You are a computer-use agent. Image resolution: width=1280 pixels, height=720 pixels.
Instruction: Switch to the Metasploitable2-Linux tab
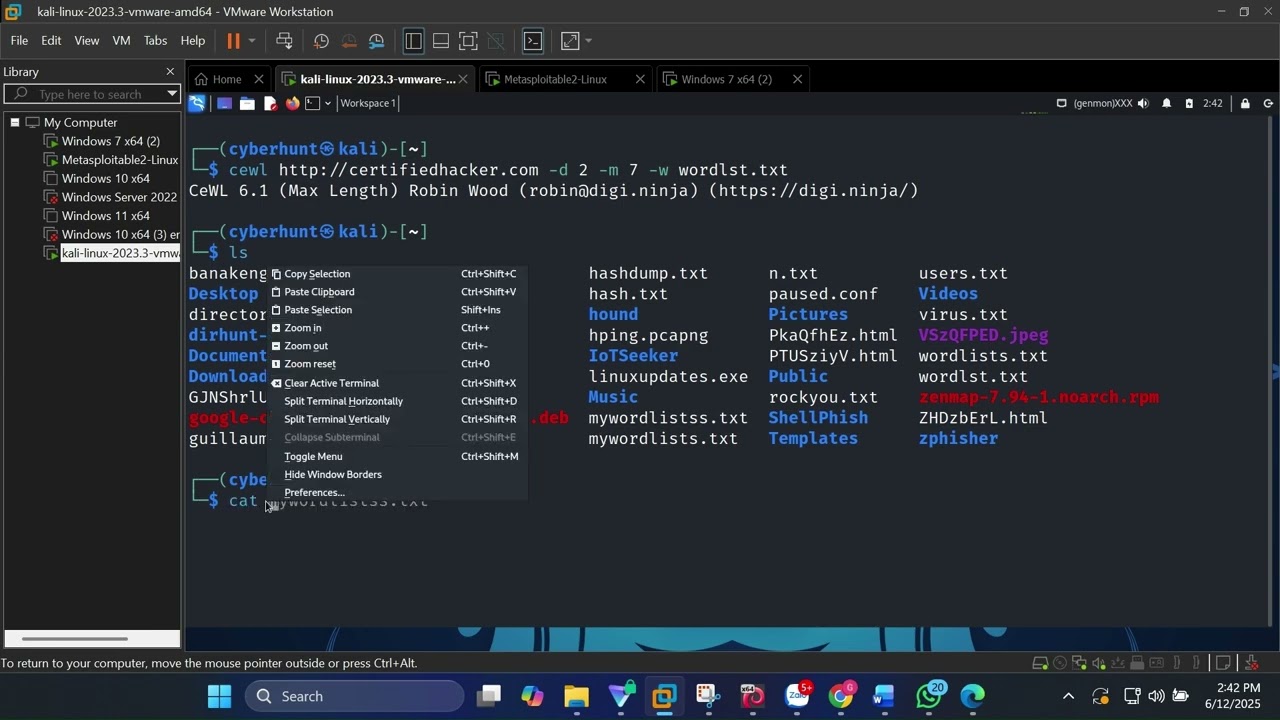(555, 79)
